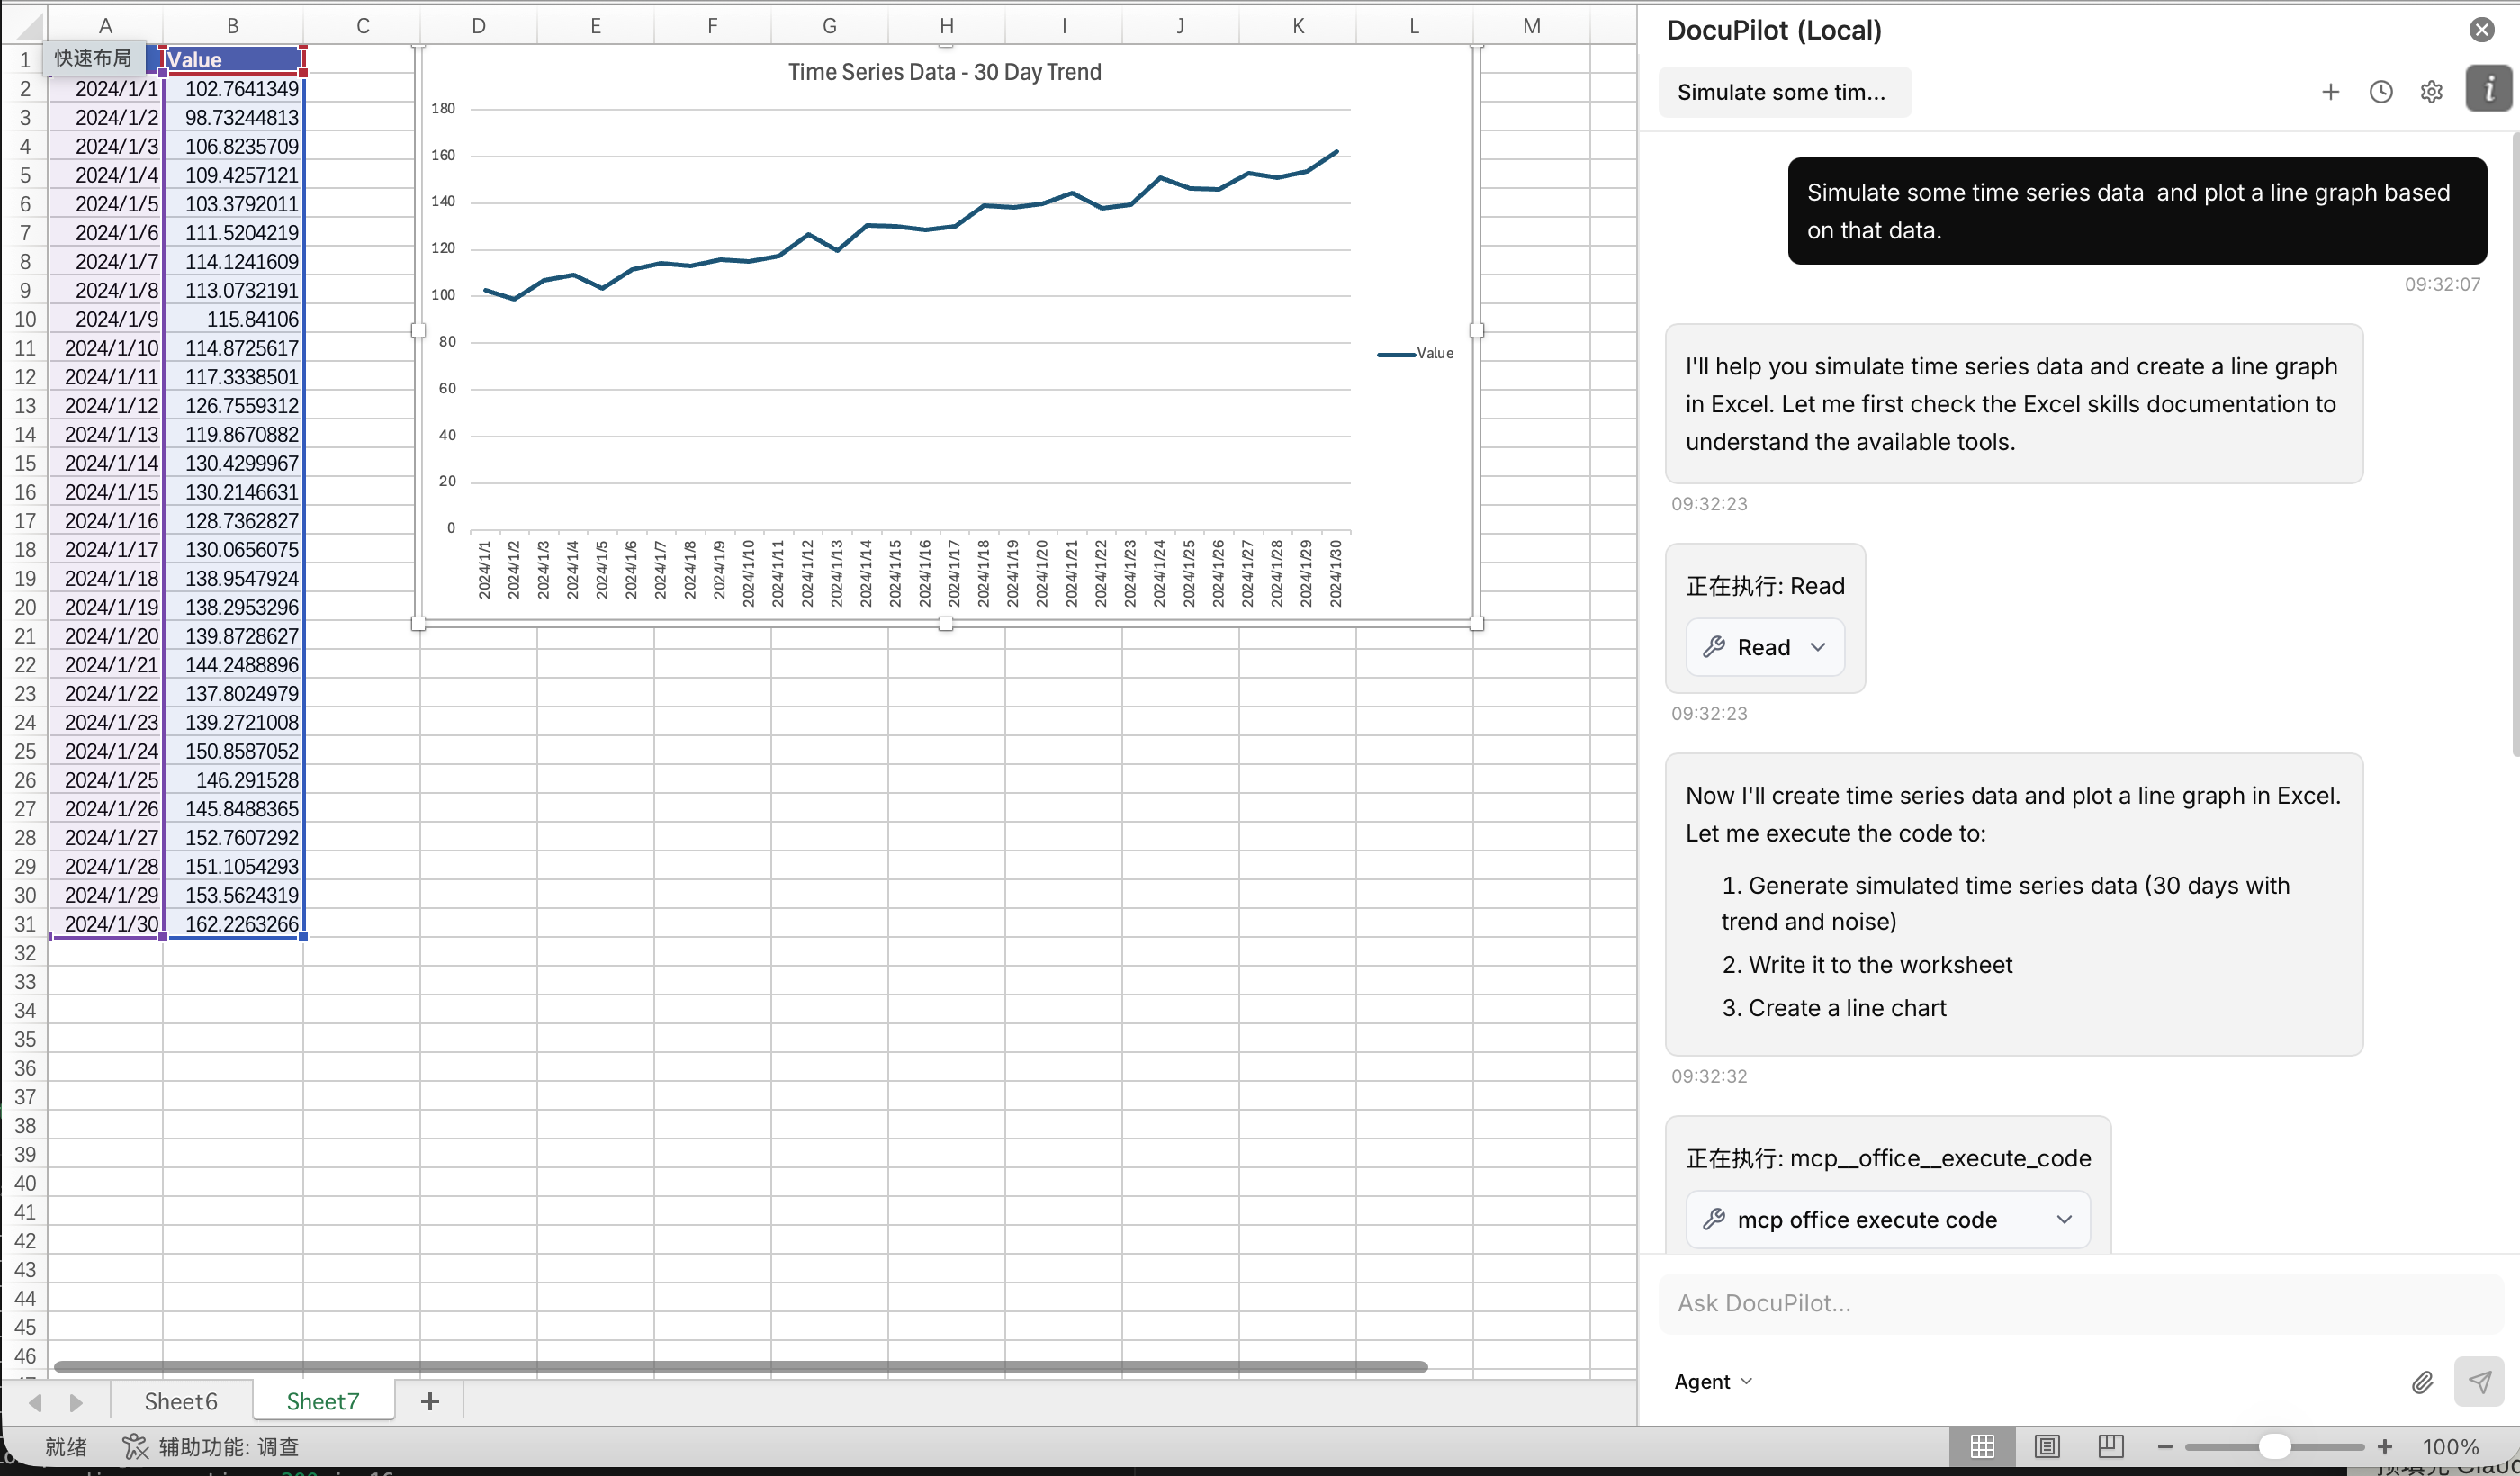2520x1476 pixels.
Task: Open the Agent mode dropdown
Action: point(1712,1381)
